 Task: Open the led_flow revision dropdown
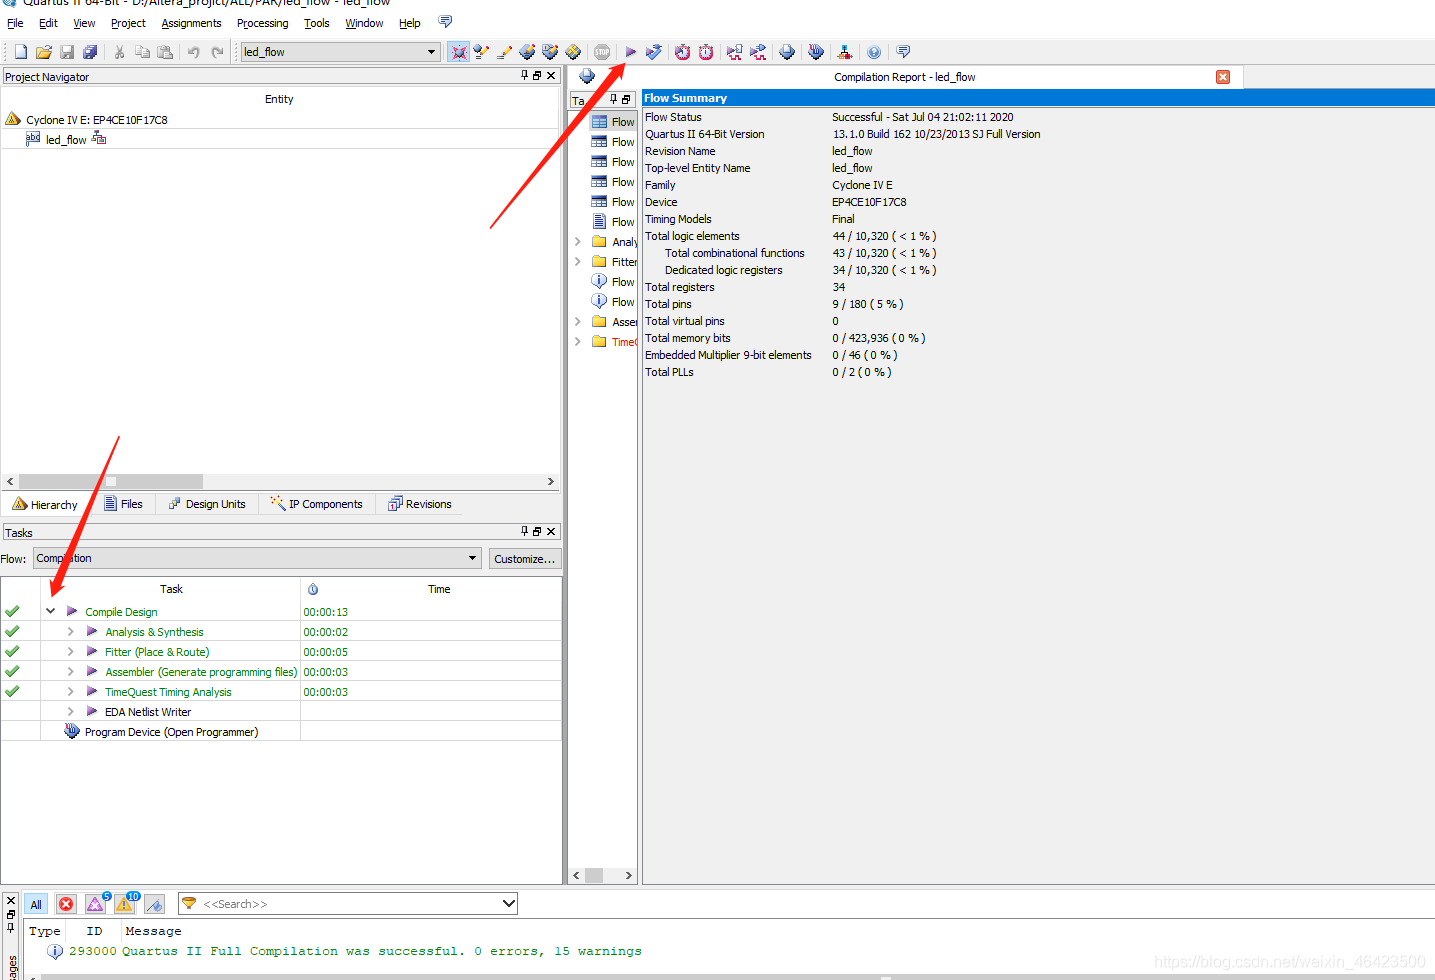341,52
